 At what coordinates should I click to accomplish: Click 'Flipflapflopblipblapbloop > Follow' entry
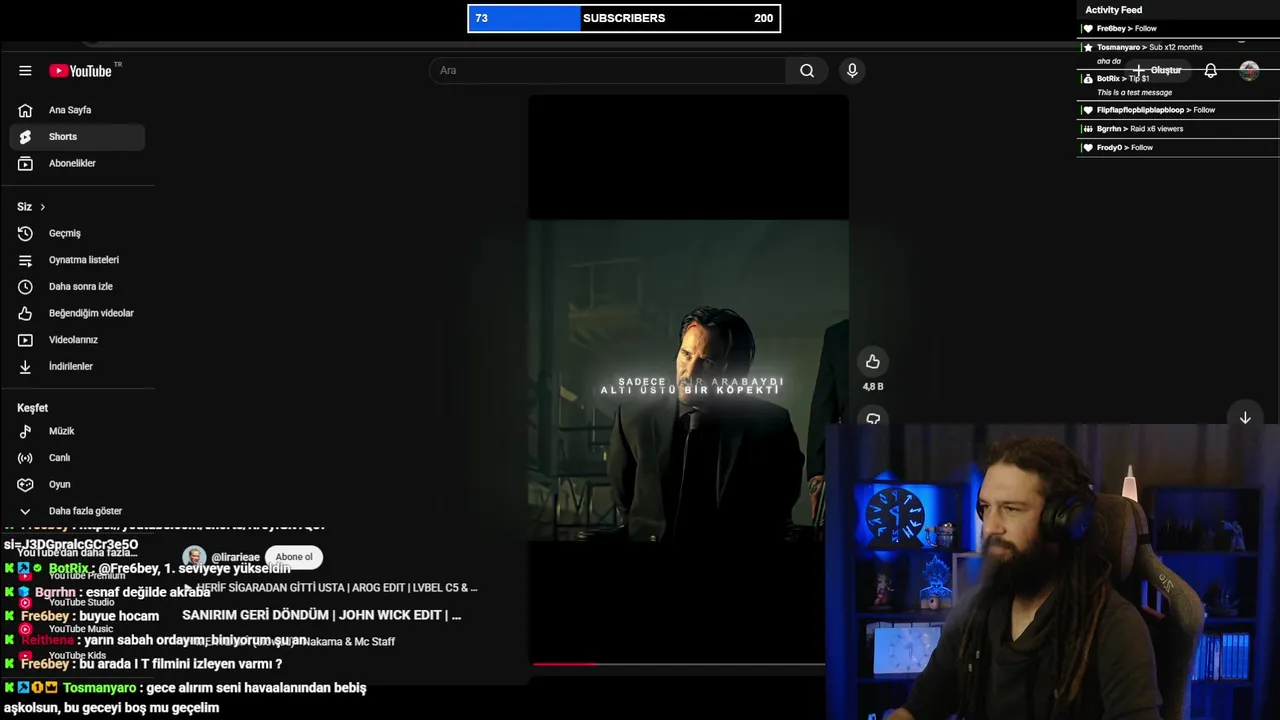[1178, 110]
